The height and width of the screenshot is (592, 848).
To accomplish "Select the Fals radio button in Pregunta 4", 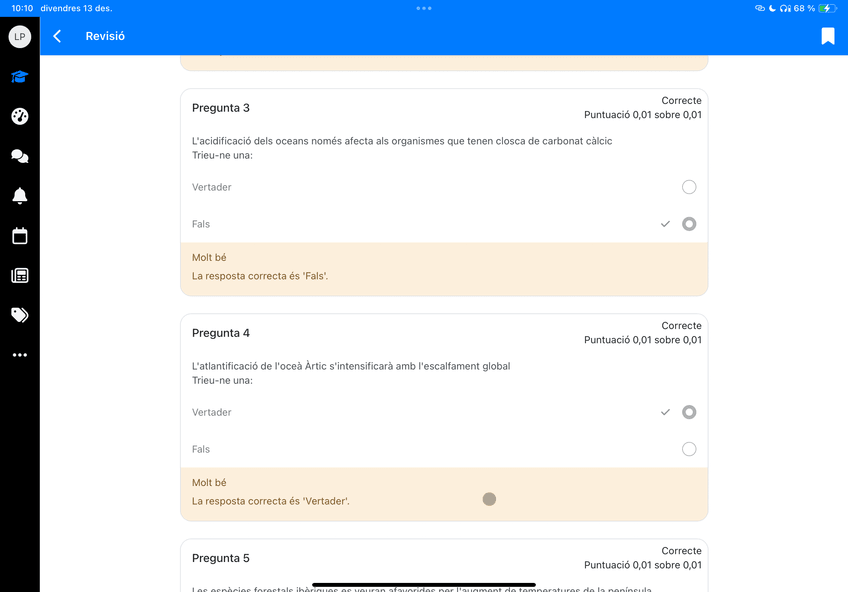I will tap(689, 449).
